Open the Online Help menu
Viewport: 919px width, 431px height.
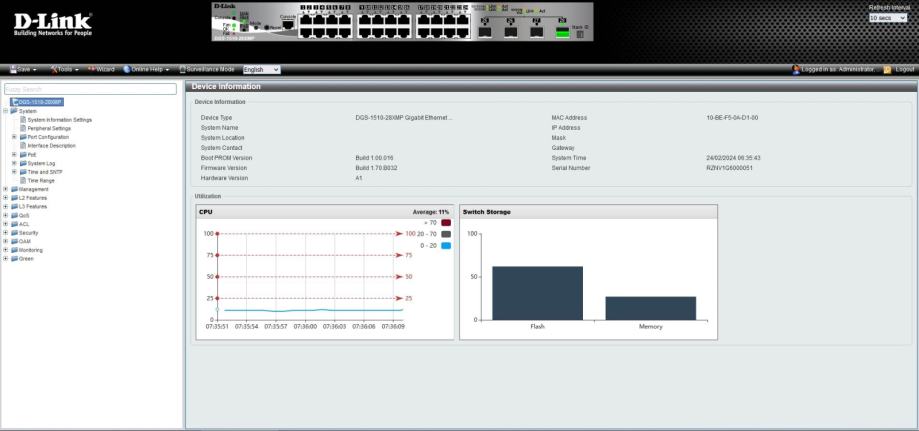coord(148,69)
